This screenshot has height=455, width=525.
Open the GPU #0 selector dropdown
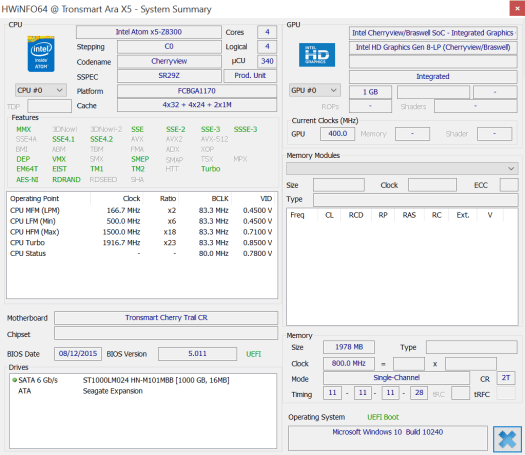[x=314, y=90]
